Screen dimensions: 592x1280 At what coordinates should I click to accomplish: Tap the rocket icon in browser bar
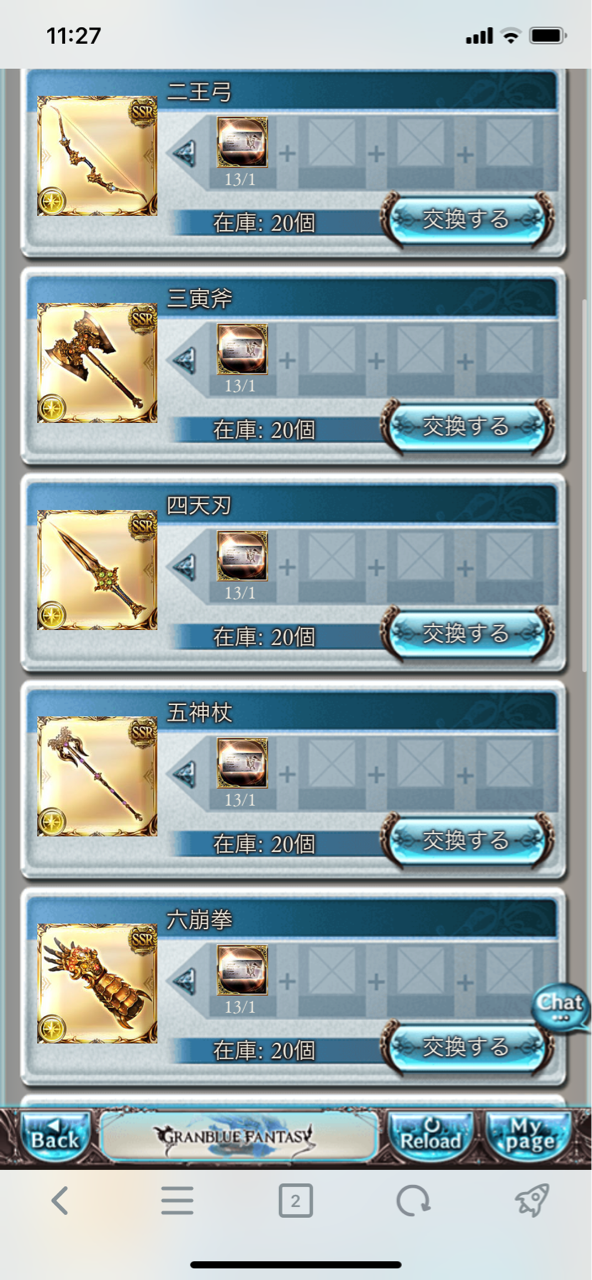(x=532, y=1201)
